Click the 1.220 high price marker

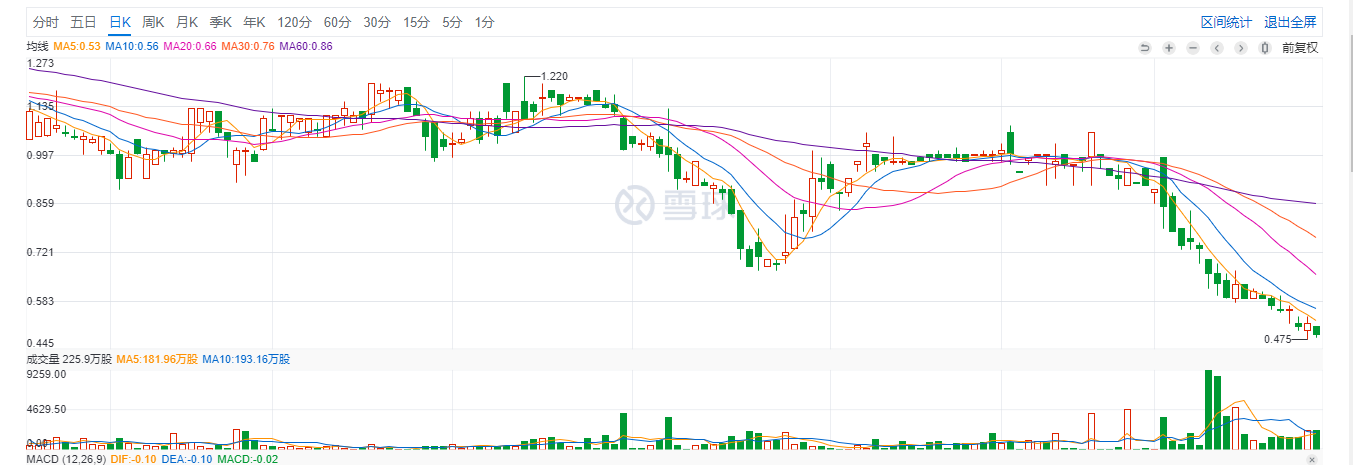point(554,76)
